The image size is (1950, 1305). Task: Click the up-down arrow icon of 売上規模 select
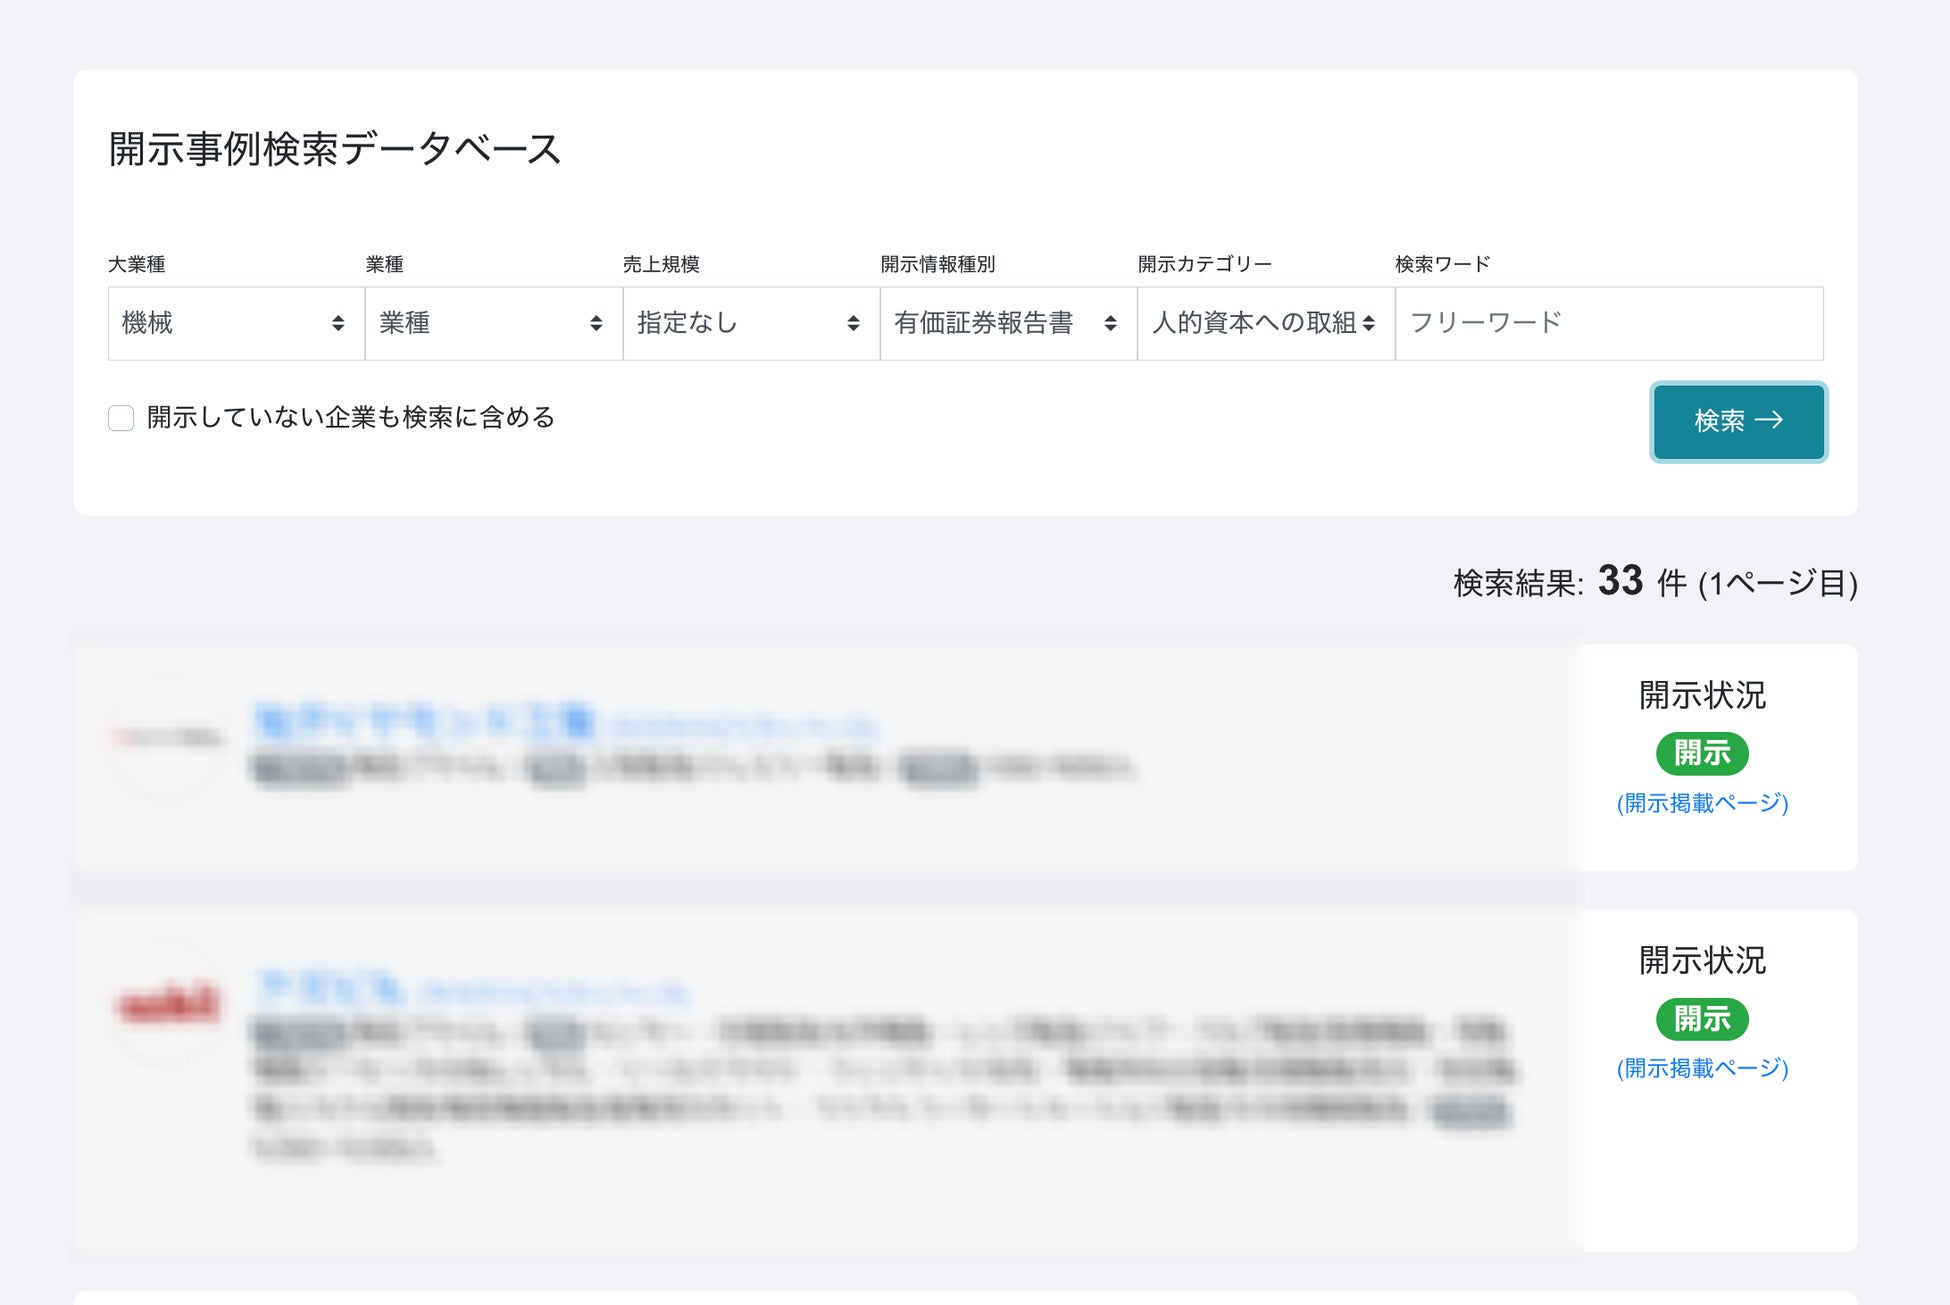(853, 323)
